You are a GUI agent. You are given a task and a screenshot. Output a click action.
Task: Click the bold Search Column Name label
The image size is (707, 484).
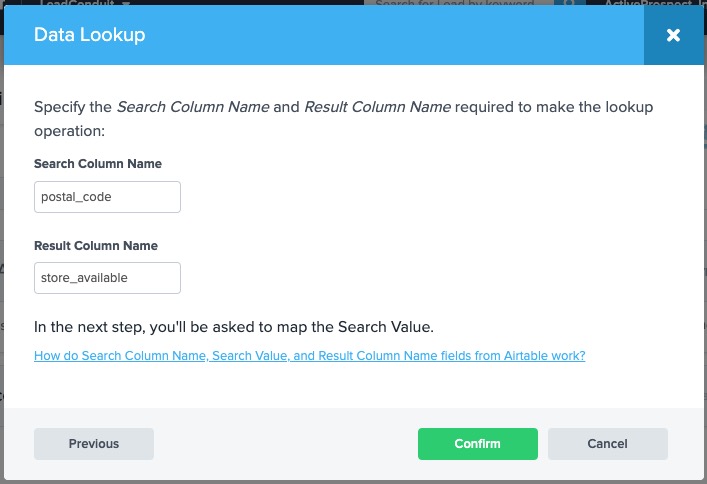click(98, 164)
